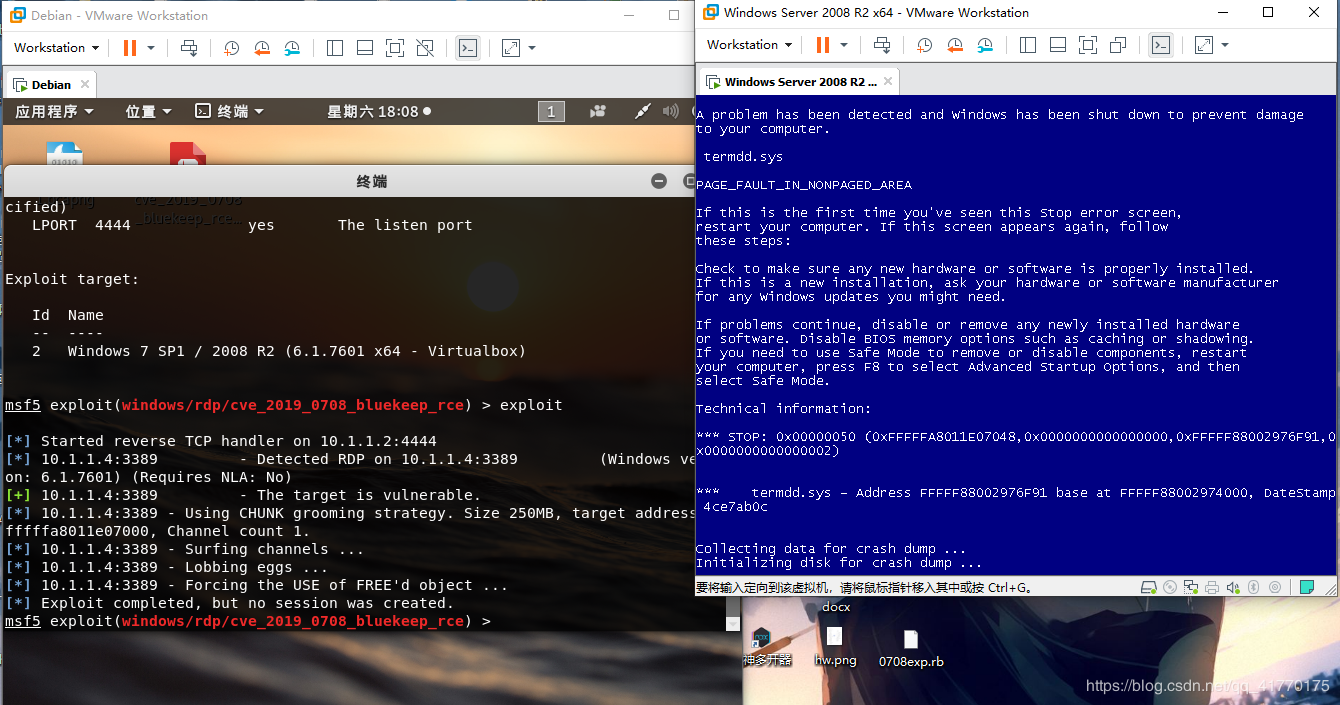Select the hw.png desktop file
Image resolution: width=1340 pixels, height=705 pixels.
[835, 647]
